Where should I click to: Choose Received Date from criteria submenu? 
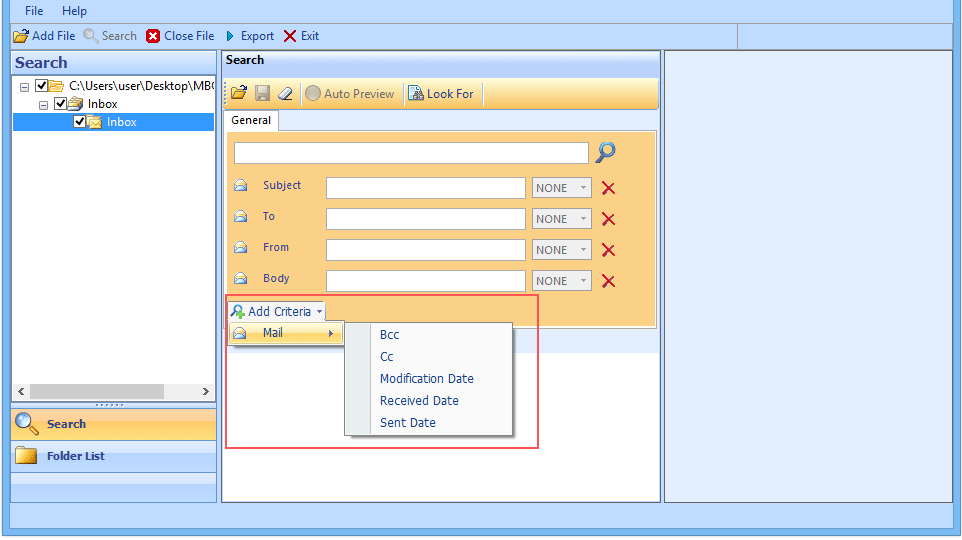click(x=419, y=401)
